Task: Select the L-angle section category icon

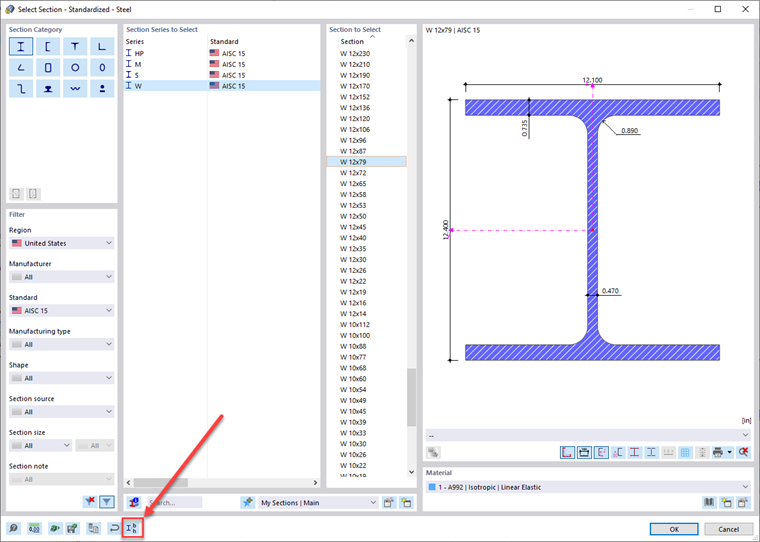Action: [102, 47]
